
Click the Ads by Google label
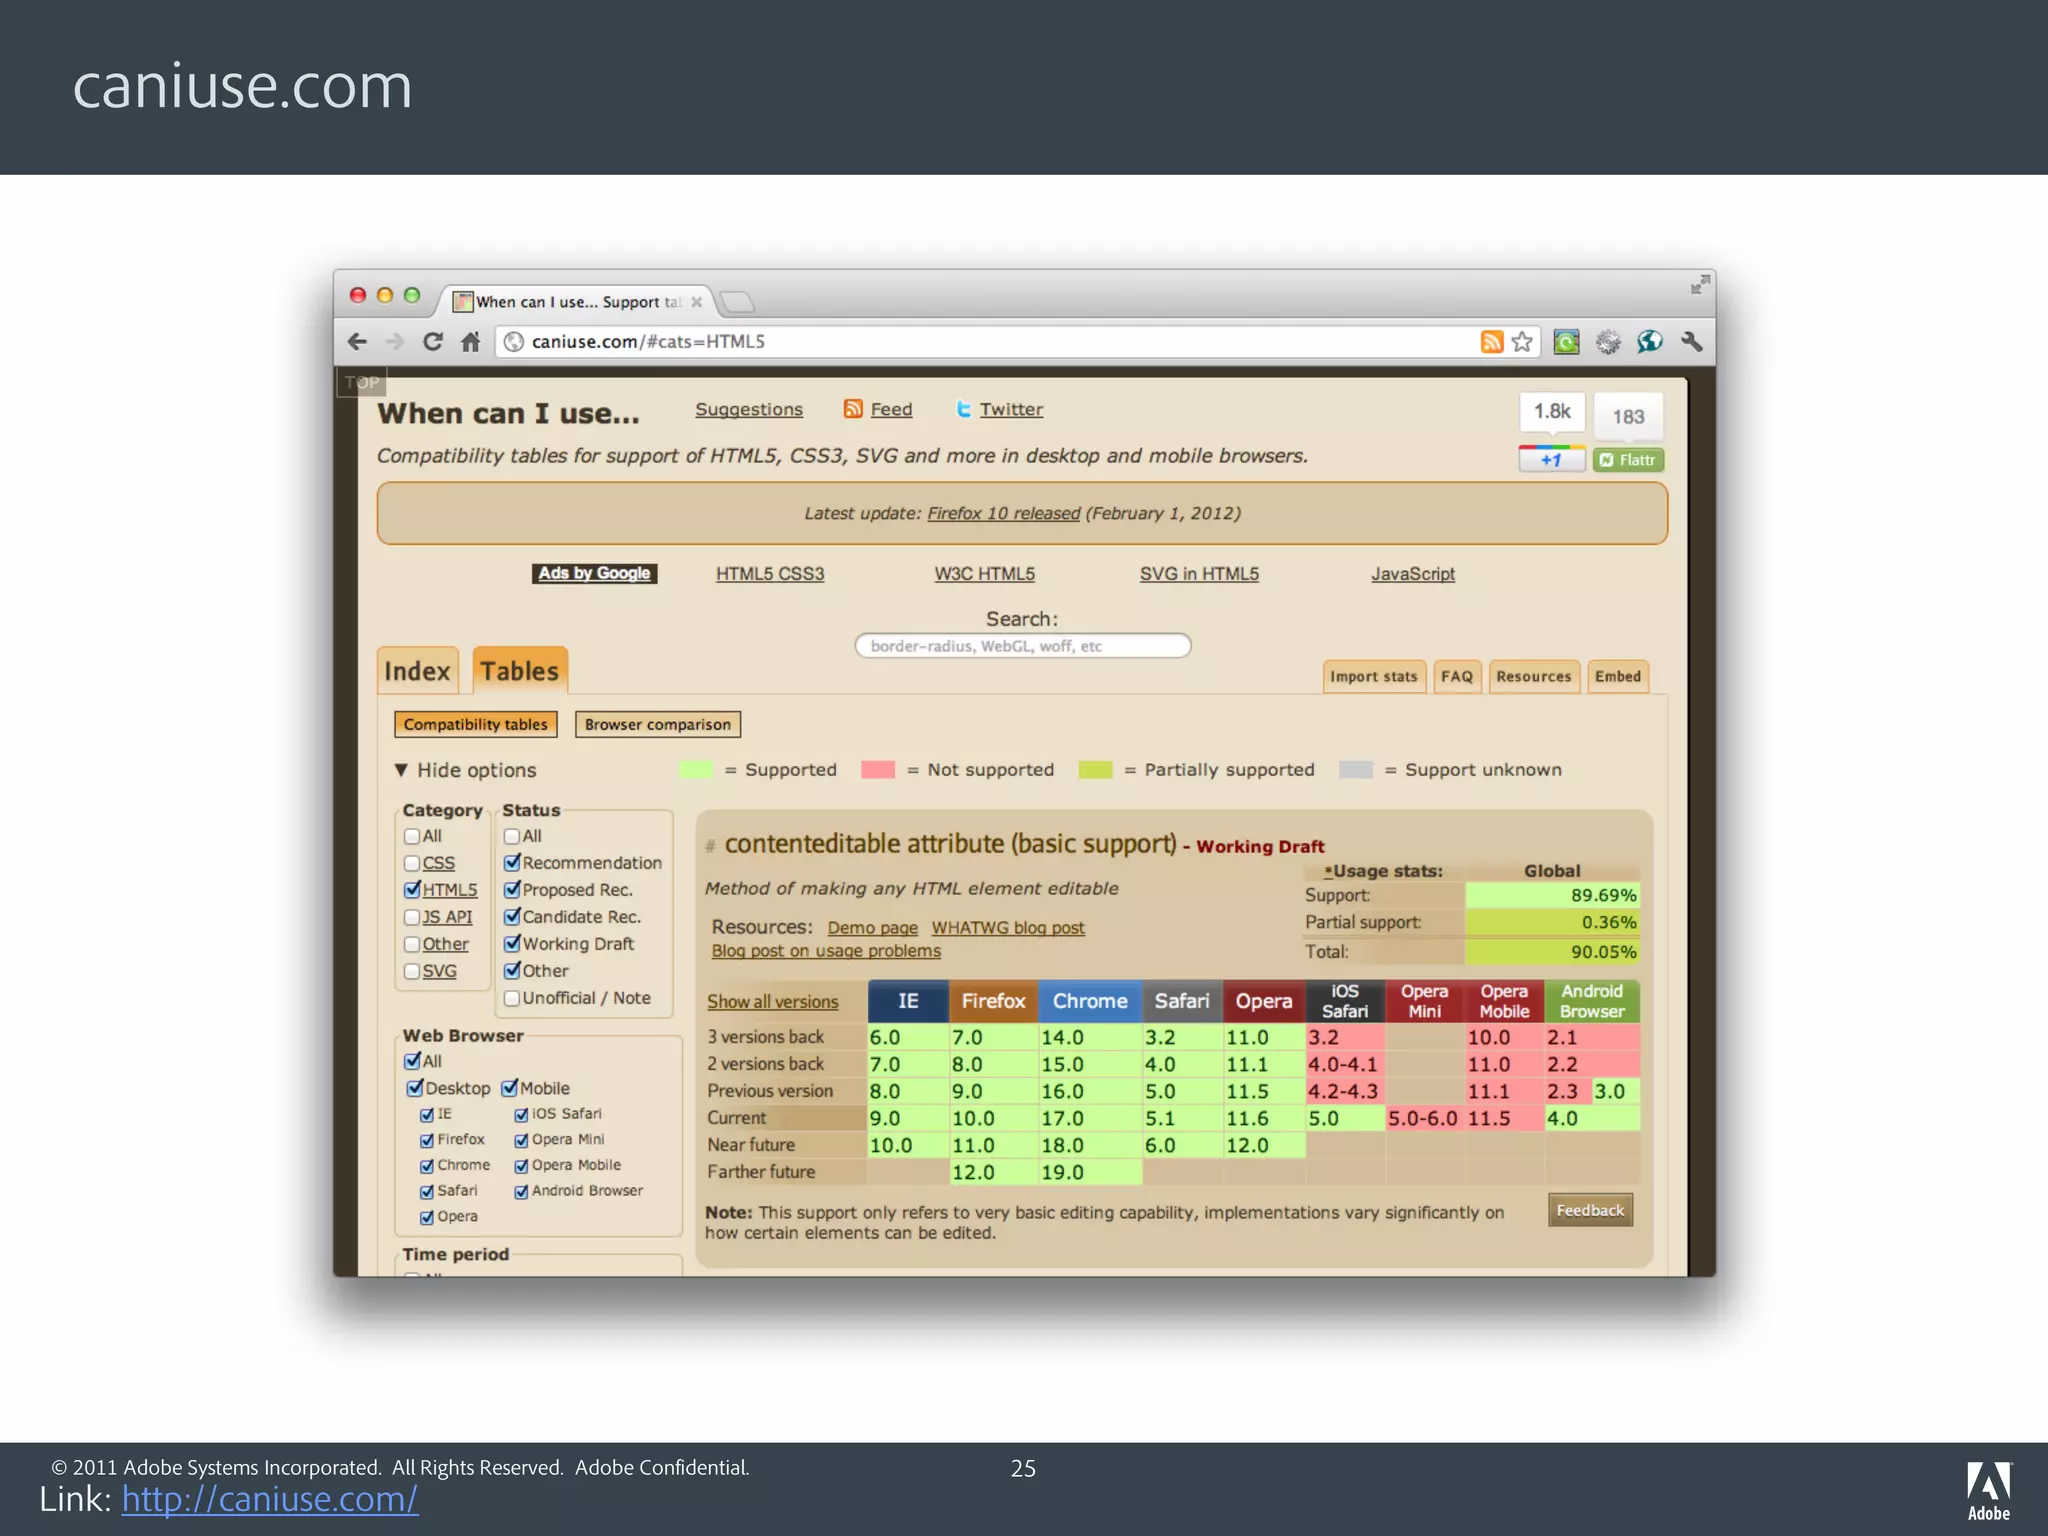[x=595, y=573]
